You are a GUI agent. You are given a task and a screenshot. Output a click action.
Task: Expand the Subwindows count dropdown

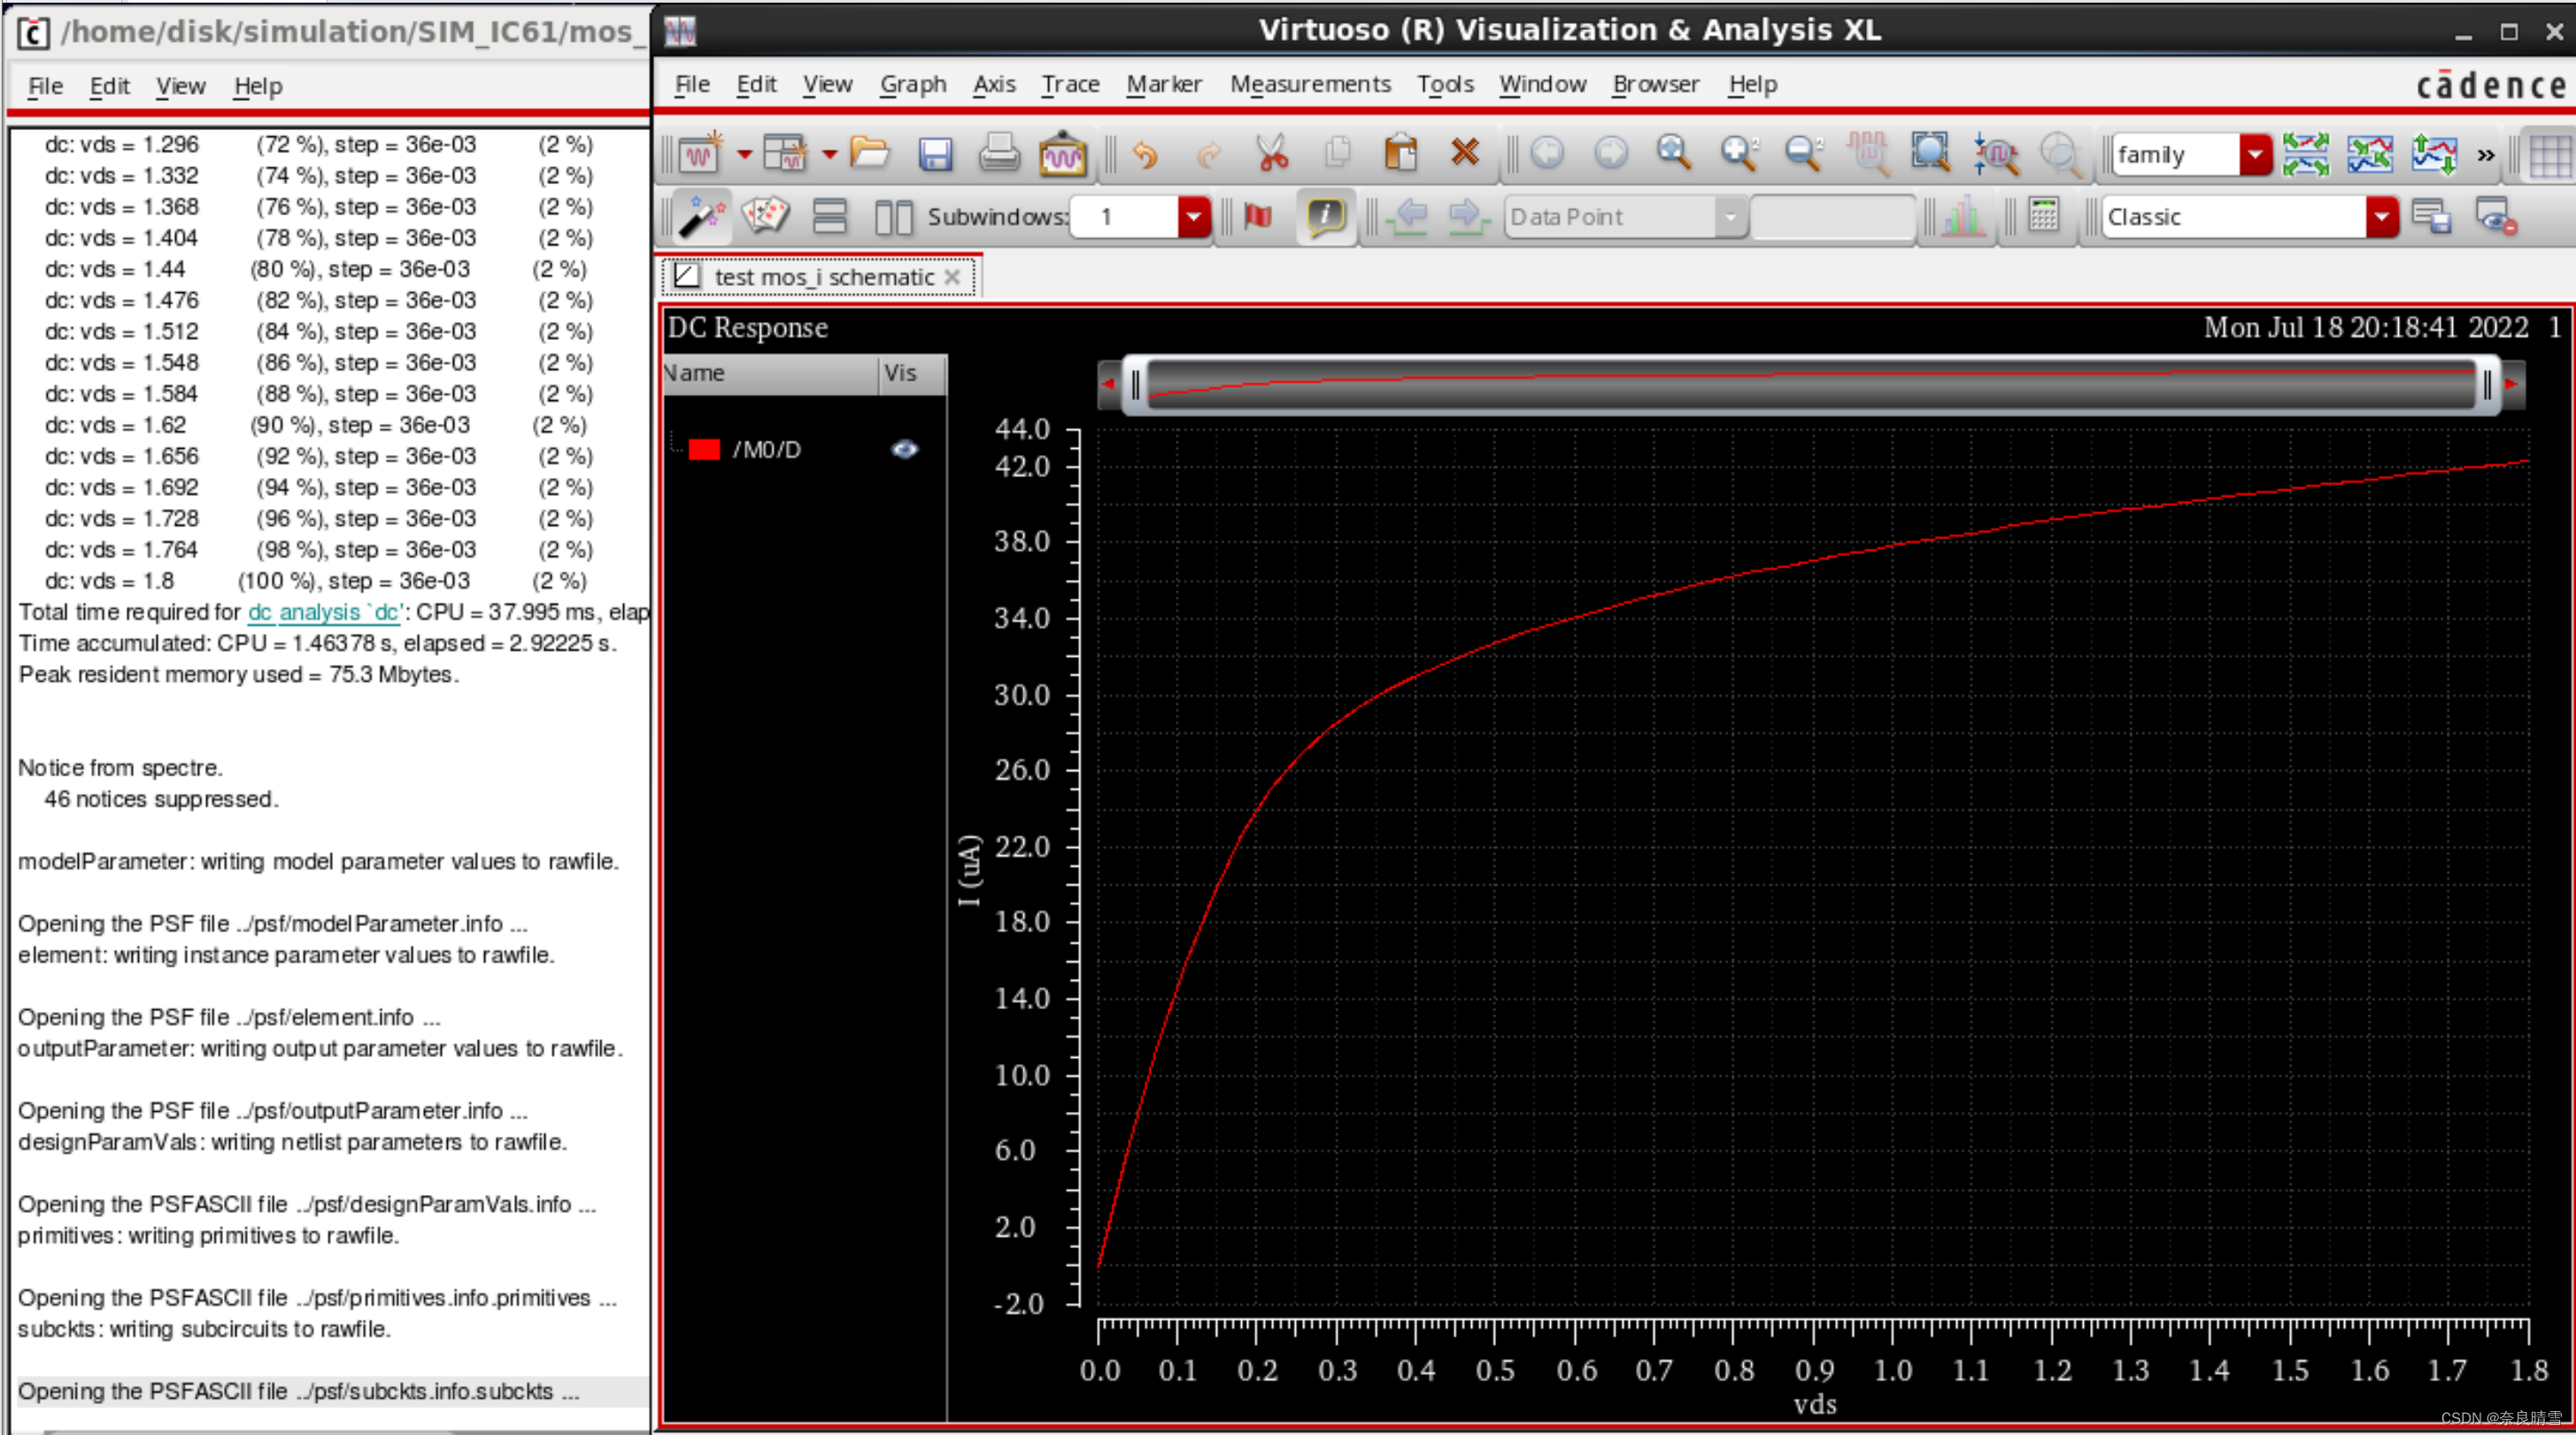pyautogui.click(x=1193, y=217)
